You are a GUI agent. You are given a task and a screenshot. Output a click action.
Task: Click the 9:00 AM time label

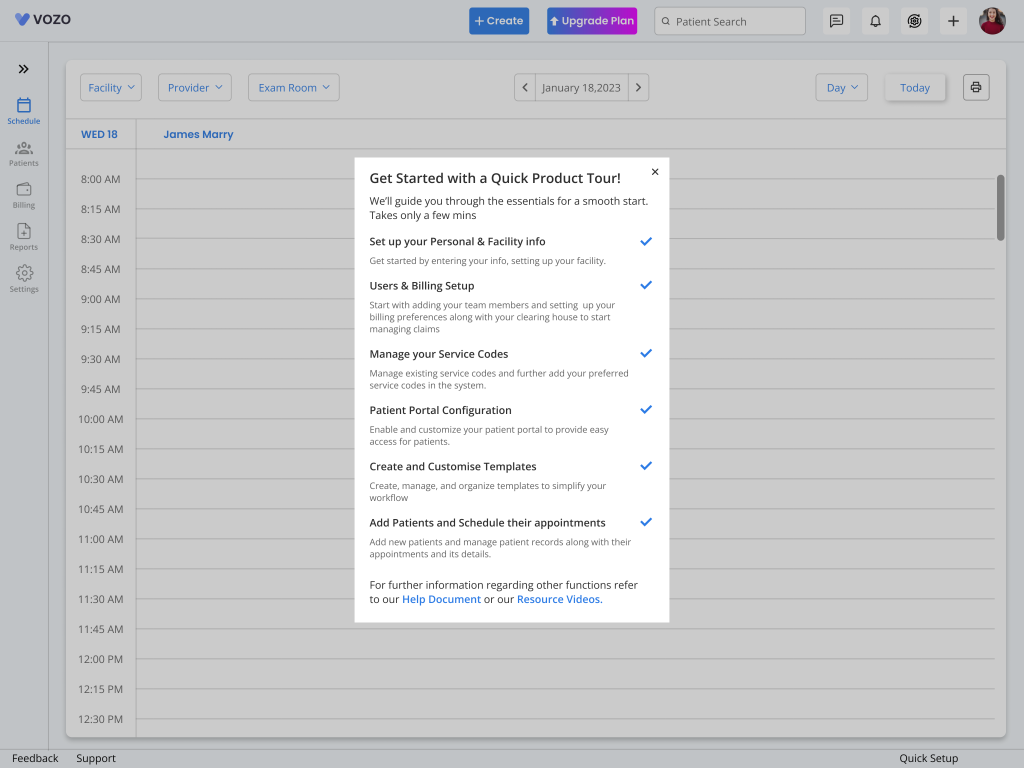point(101,299)
